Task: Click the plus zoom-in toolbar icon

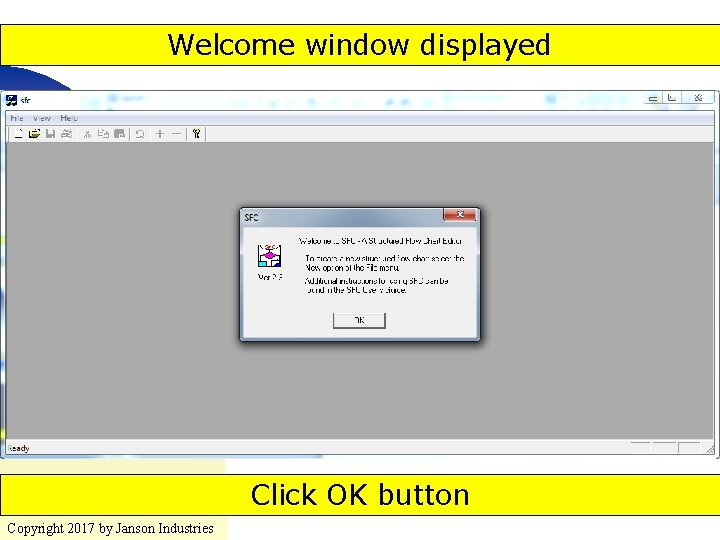Action: (x=160, y=134)
